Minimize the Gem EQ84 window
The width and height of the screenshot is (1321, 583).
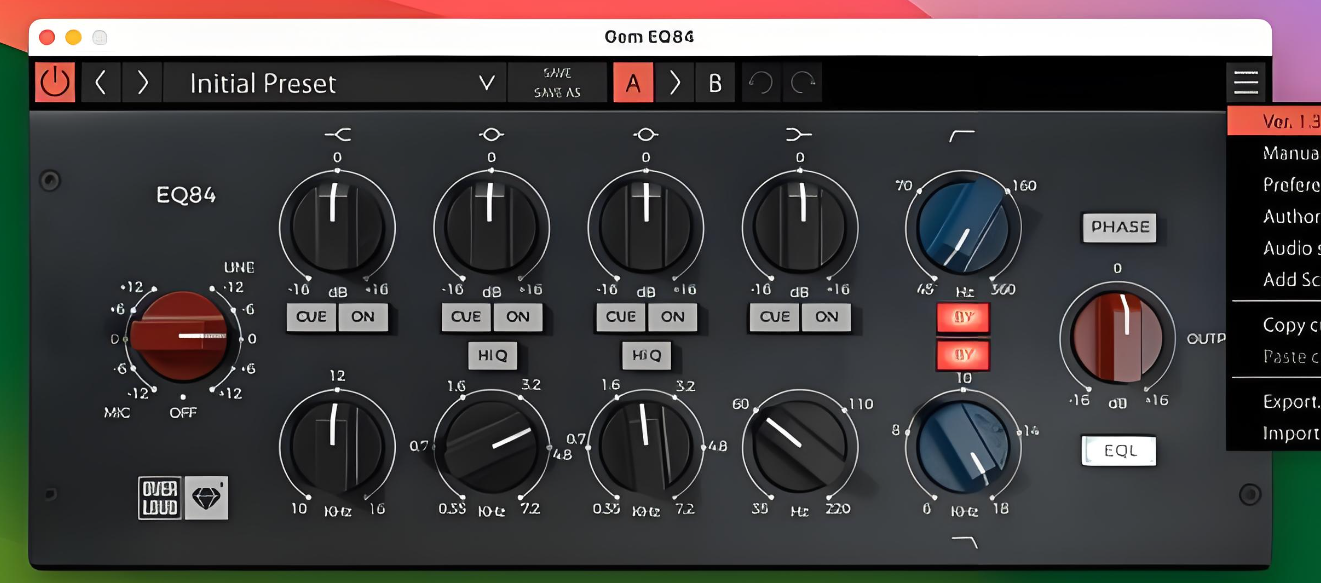(x=73, y=37)
